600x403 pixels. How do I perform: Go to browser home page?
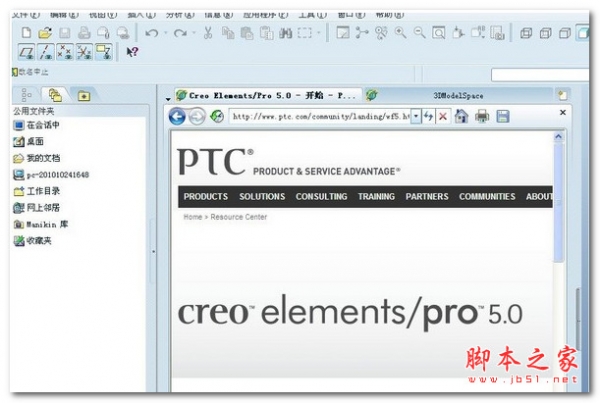coord(461,116)
